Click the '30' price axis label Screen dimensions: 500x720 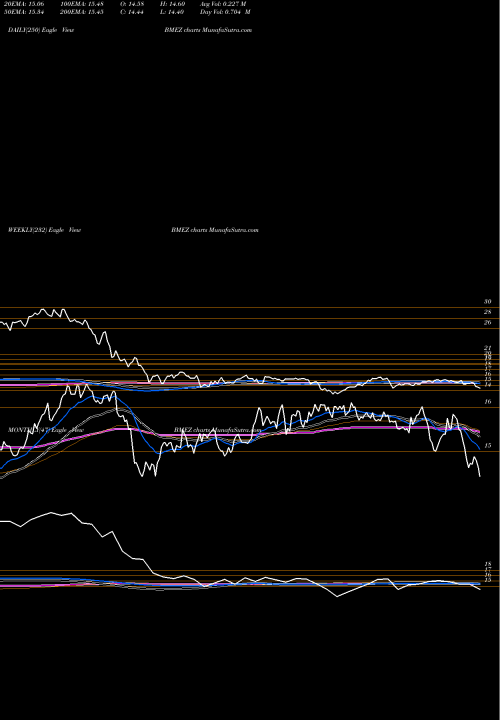click(488, 302)
